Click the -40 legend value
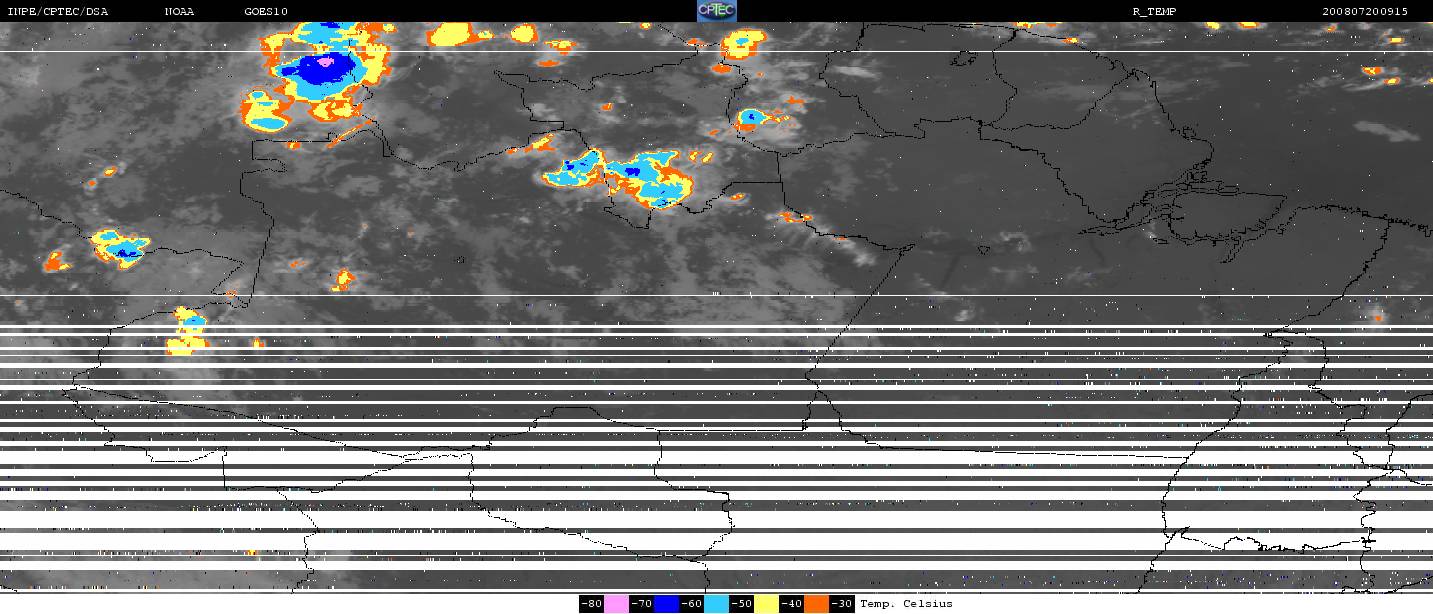Screen dimensions: 1433x614 coord(792,604)
